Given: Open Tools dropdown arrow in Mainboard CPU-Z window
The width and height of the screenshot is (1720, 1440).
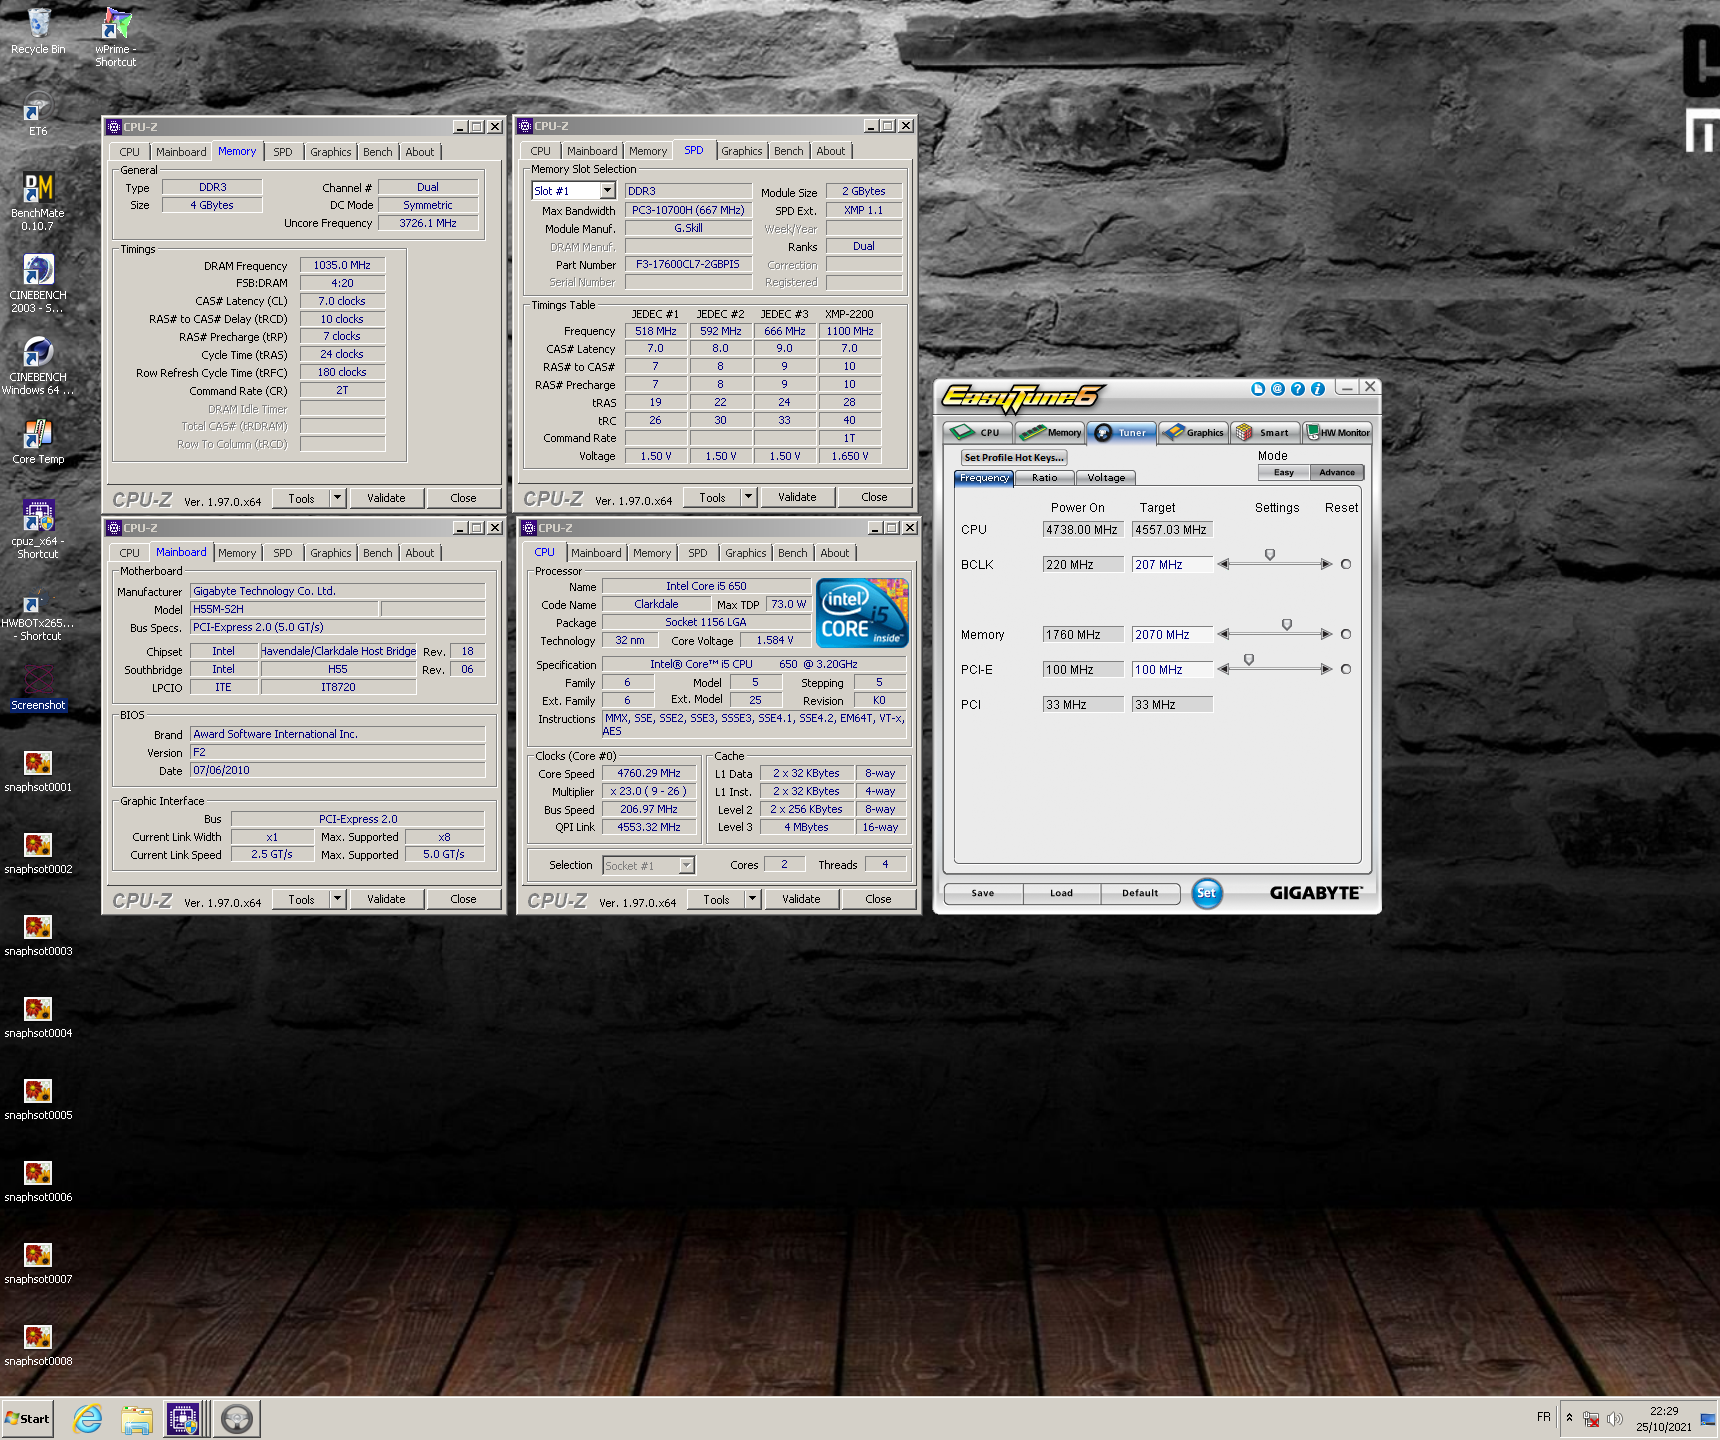Looking at the screenshot, I should [337, 899].
